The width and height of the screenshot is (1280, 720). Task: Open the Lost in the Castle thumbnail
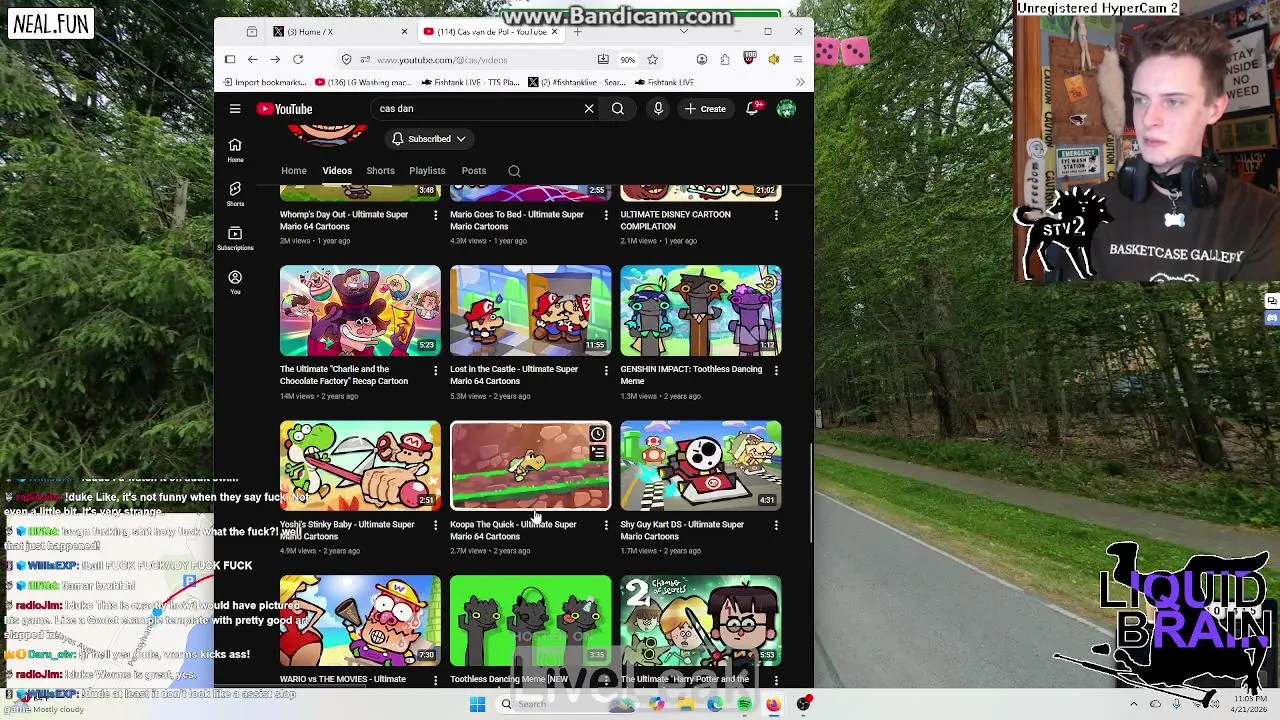pos(530,311)
